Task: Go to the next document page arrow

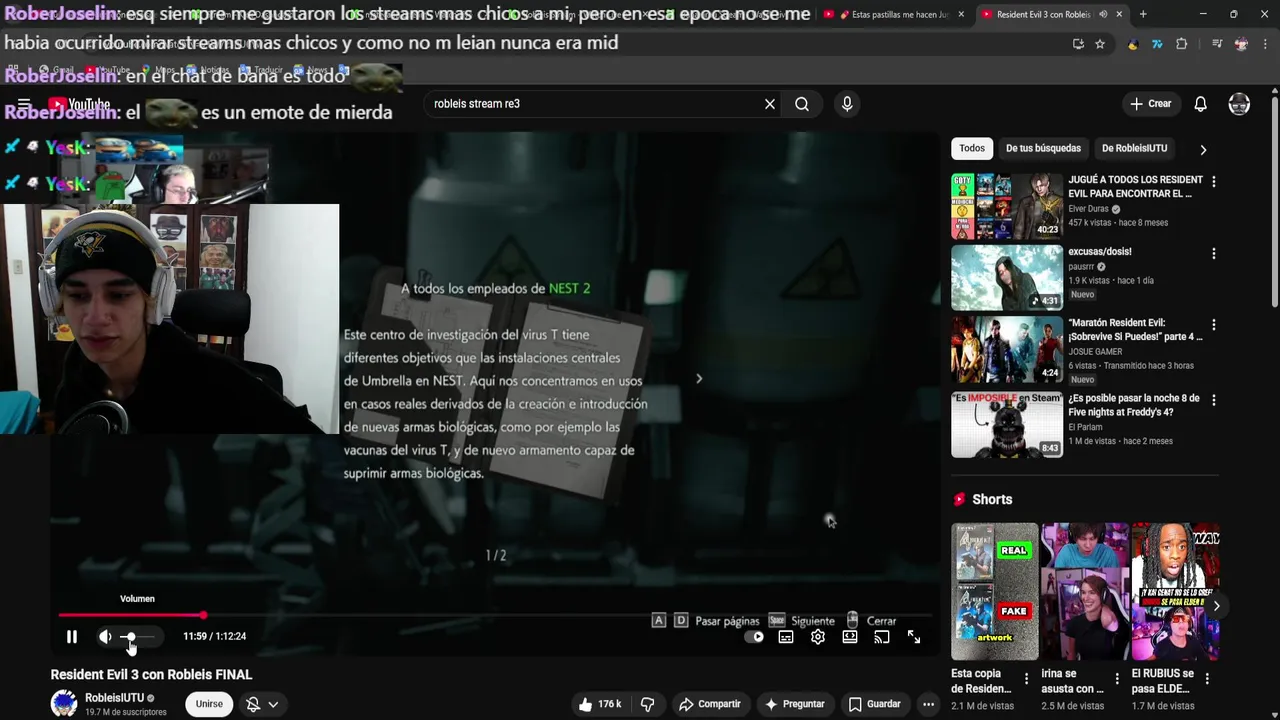Action: [699, 379]
